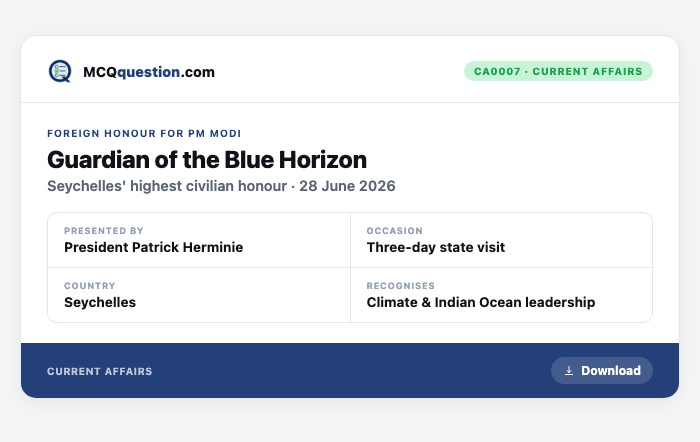Click the blue footer bar

point(350,371)
